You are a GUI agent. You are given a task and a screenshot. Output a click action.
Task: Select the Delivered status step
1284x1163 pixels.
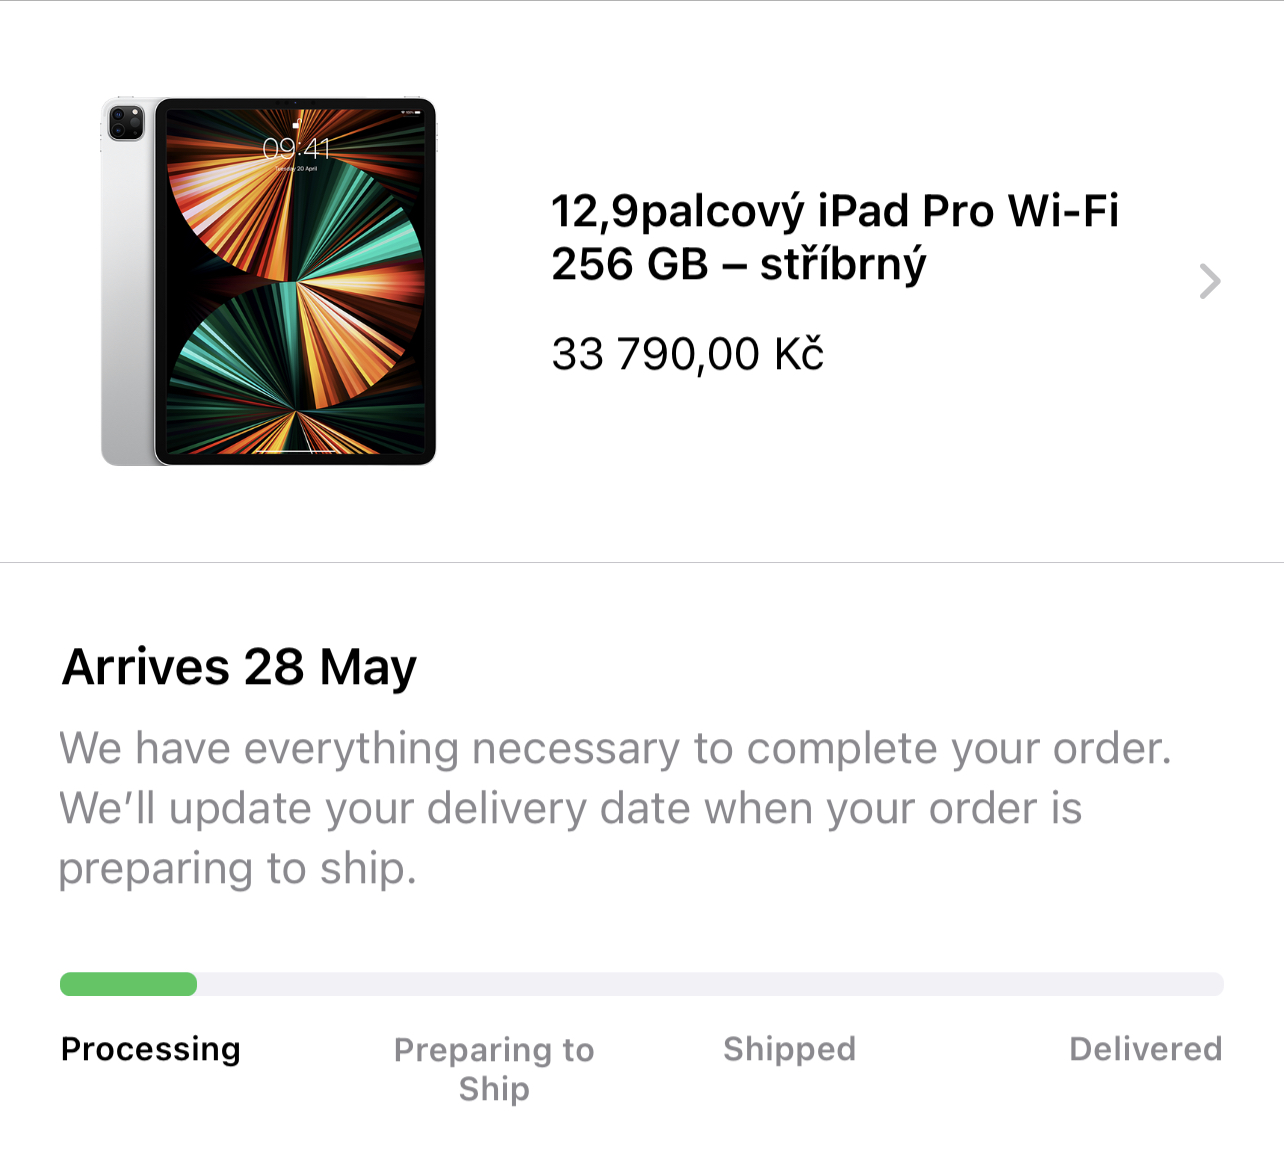1145,1049
